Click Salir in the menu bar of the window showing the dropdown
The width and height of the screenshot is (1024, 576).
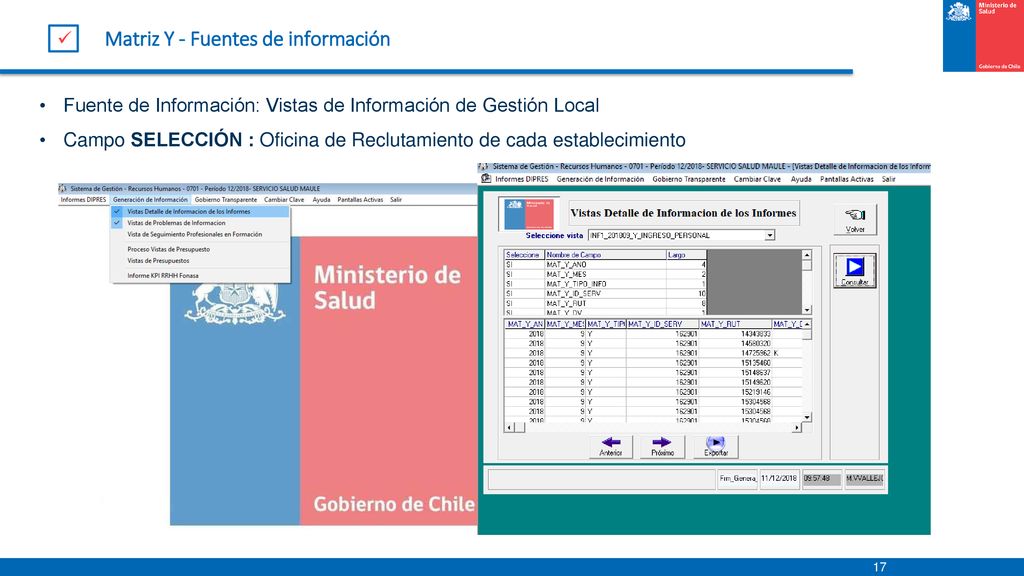point(396,200)
